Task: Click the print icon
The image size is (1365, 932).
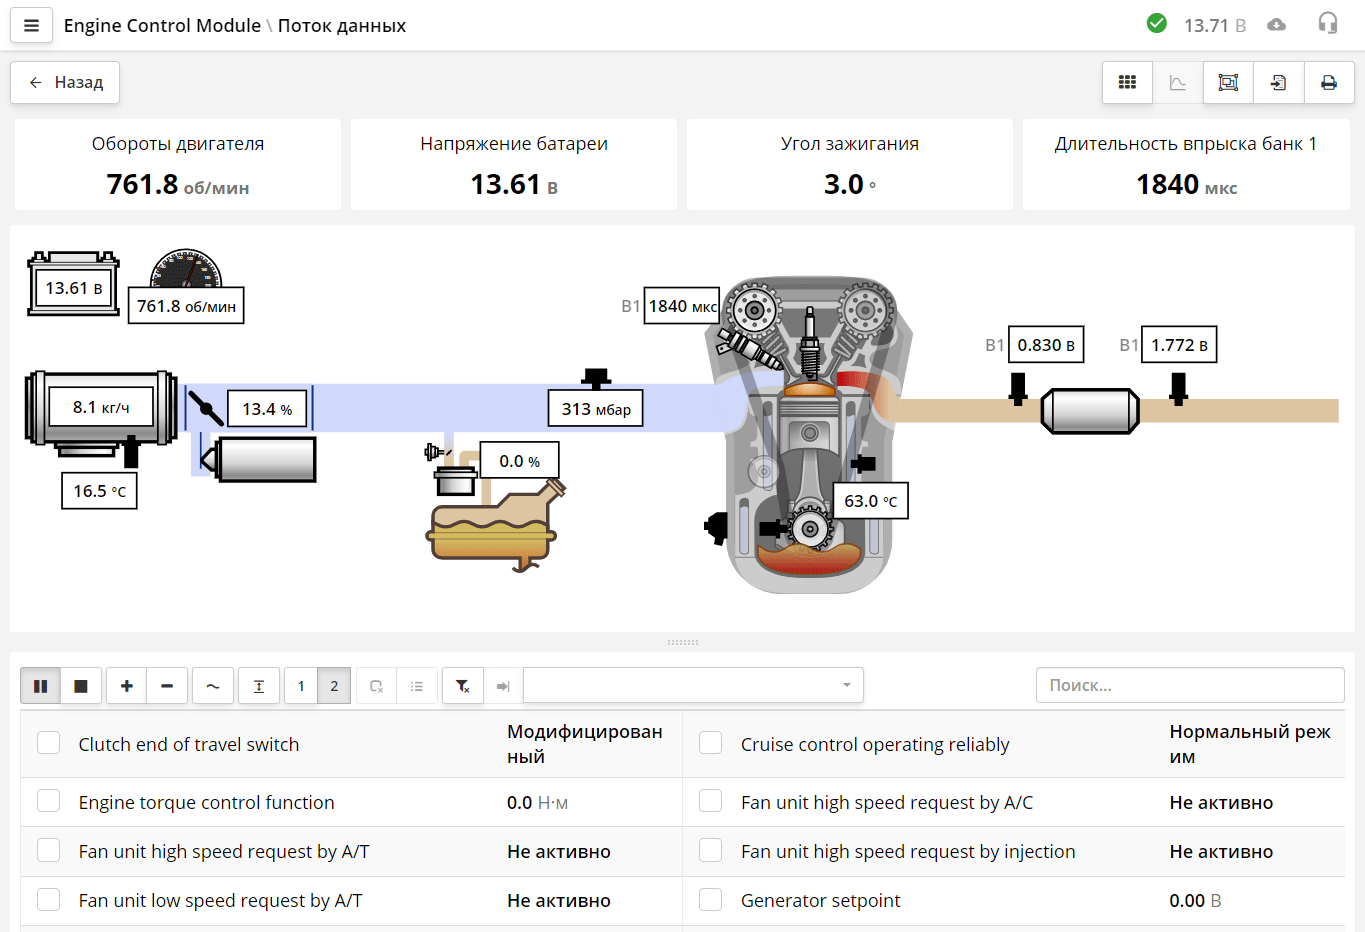Action: point(1328,83)
